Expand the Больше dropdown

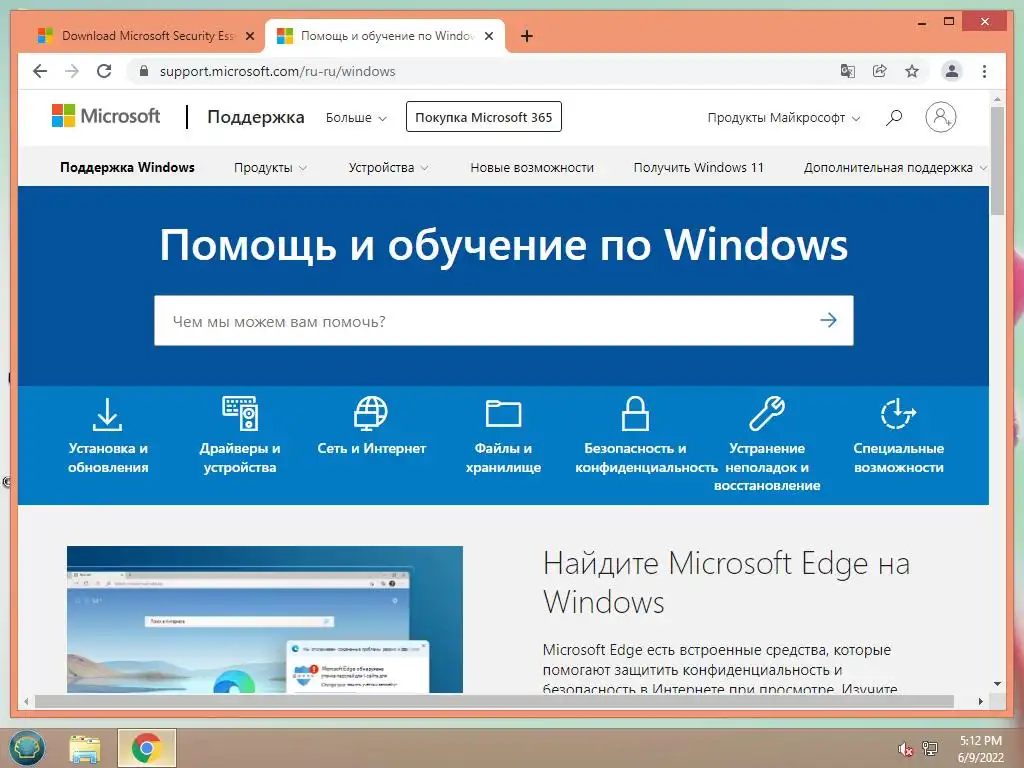[x=357, y=118]
